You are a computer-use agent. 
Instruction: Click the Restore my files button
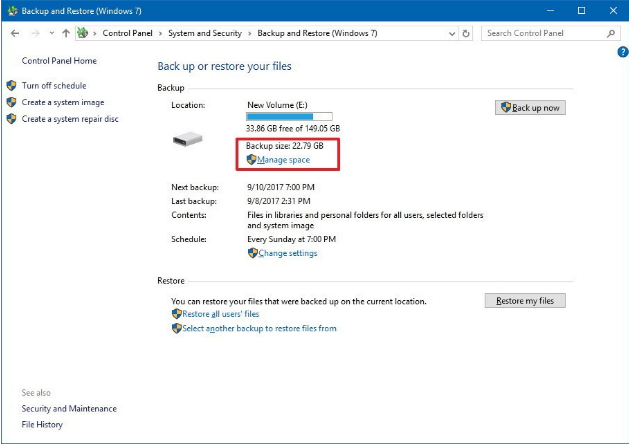click(525, 301)
